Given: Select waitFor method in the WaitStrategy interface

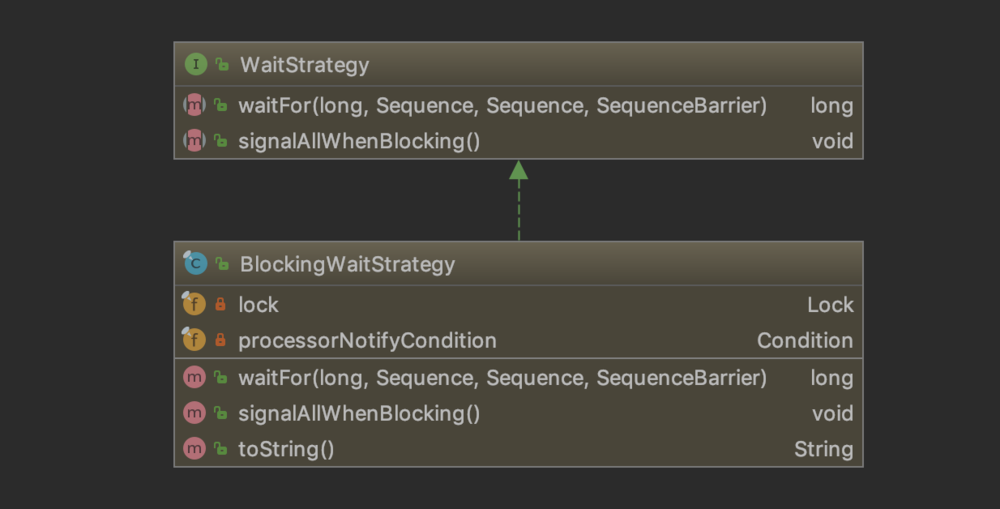Looking at the screenshot, I should 502,106.
